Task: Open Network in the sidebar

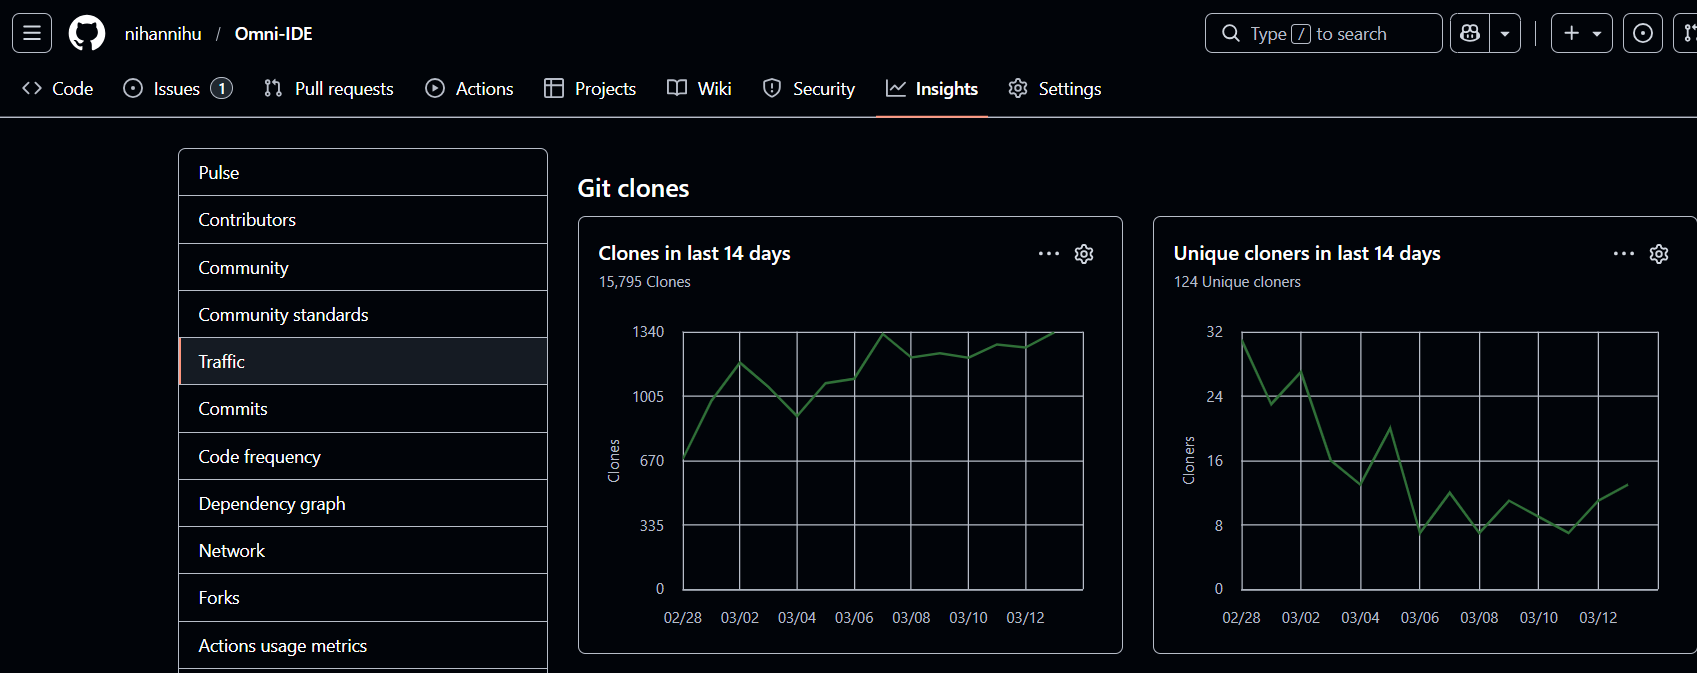Action: tap(363, 550)
